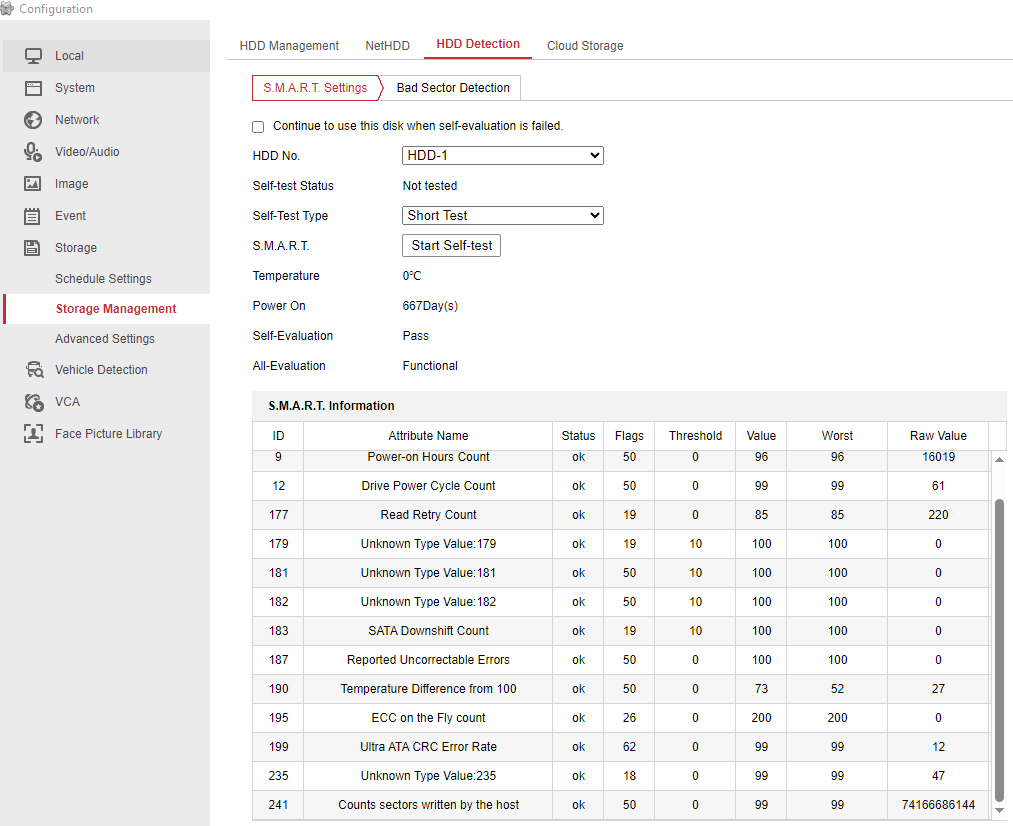Open Advanced Settings under Storage
Image resolution: width=1013 pixels, height=826 pixels.
[x=105, y=339]
